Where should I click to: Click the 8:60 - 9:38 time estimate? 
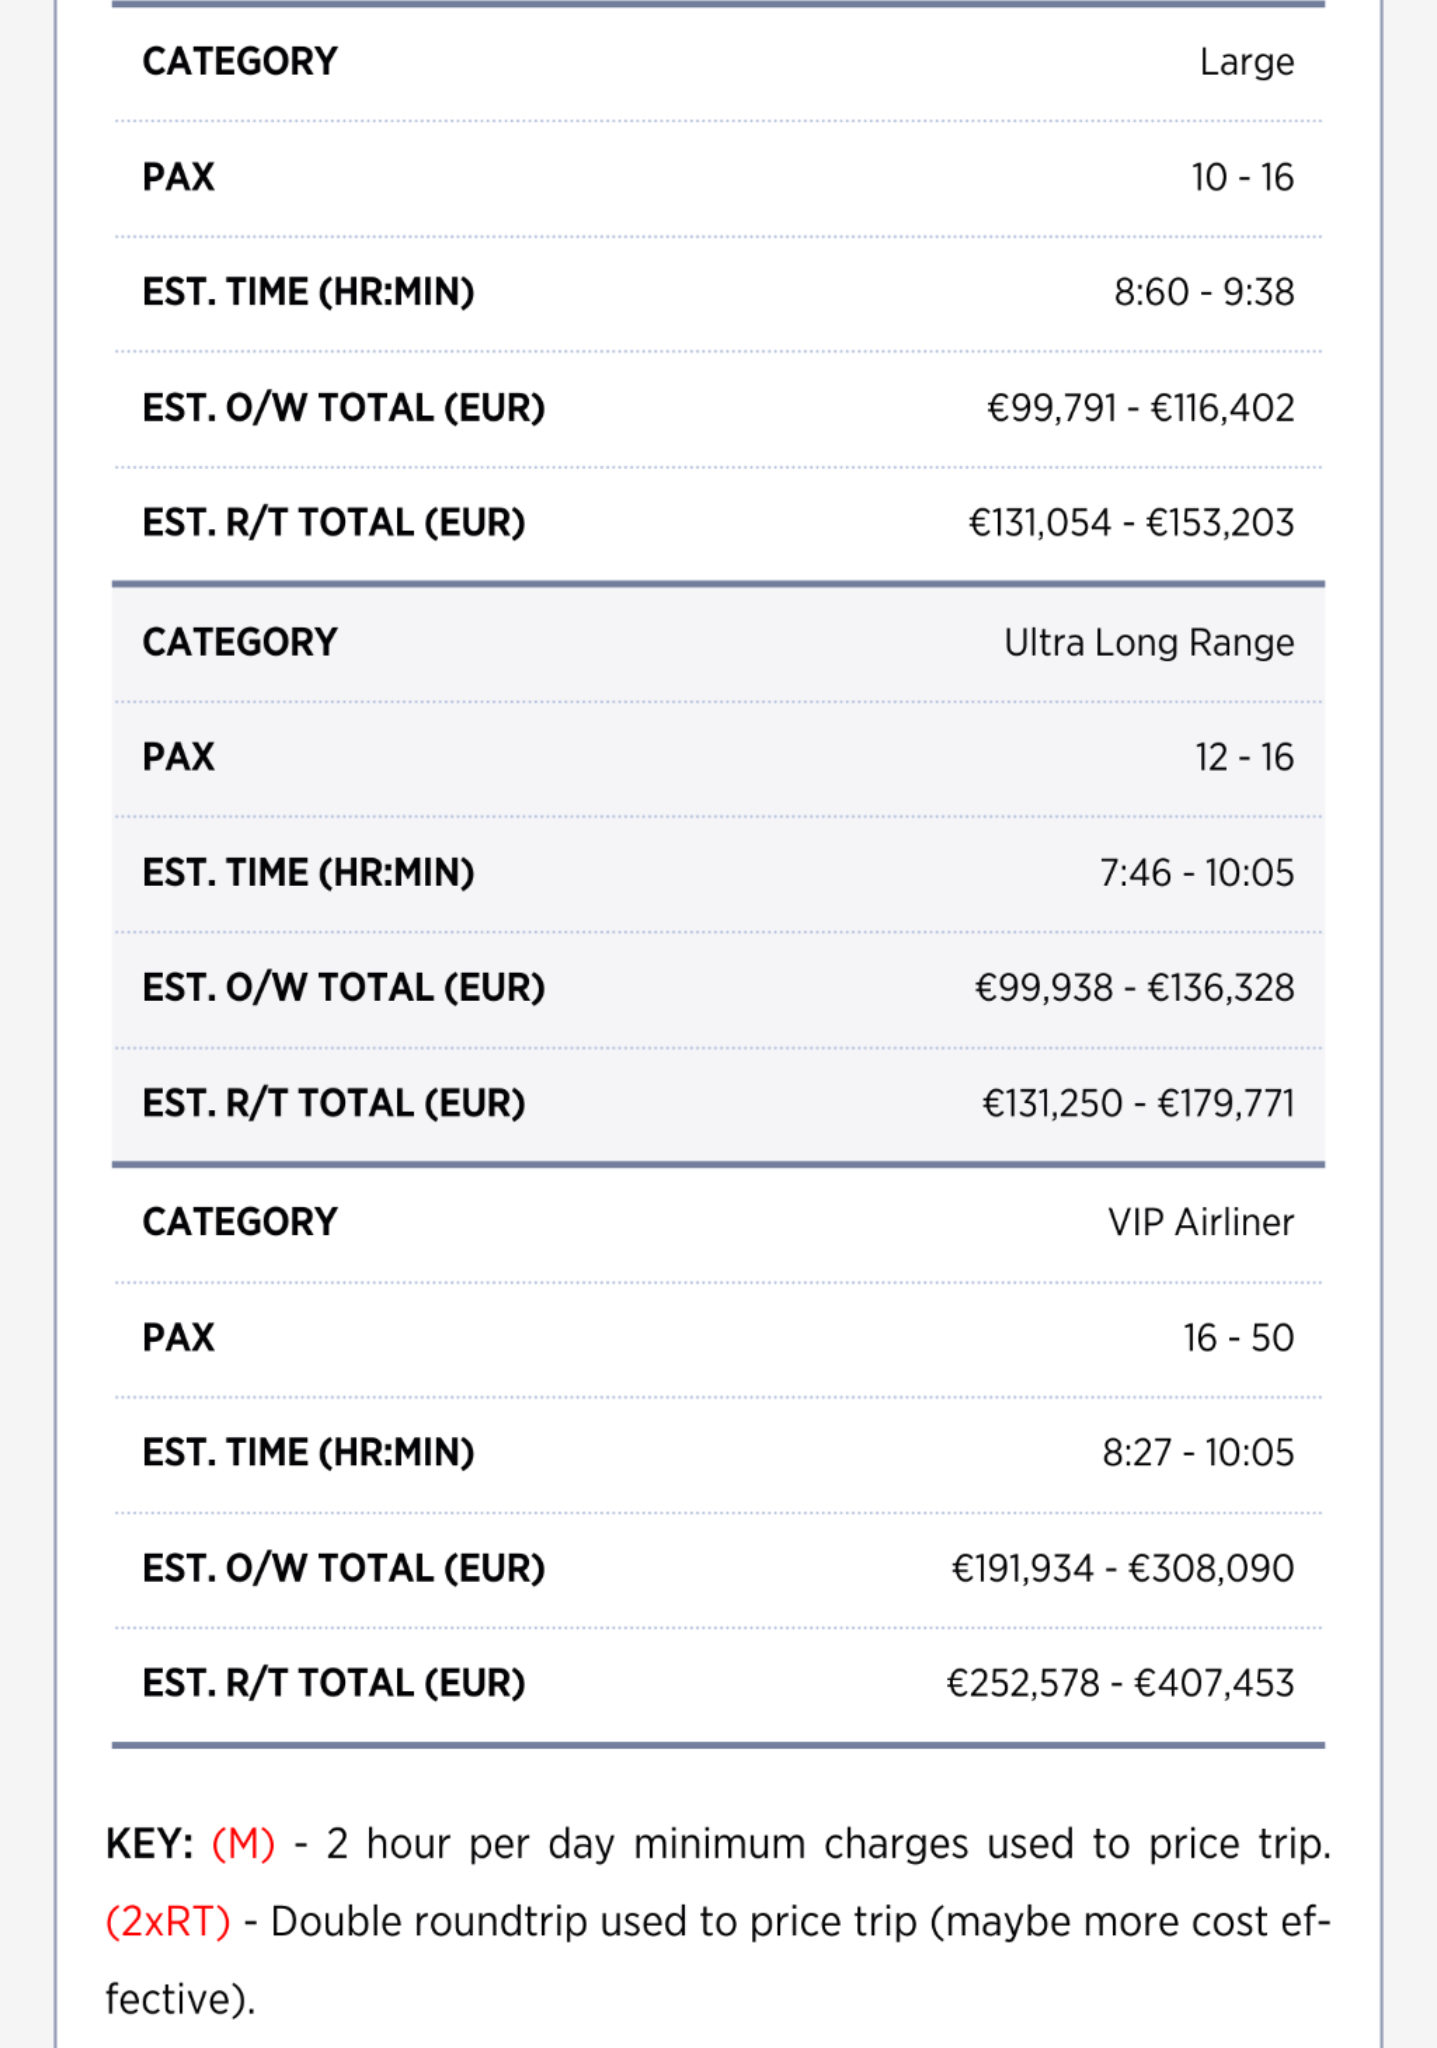pos(1204,292)
